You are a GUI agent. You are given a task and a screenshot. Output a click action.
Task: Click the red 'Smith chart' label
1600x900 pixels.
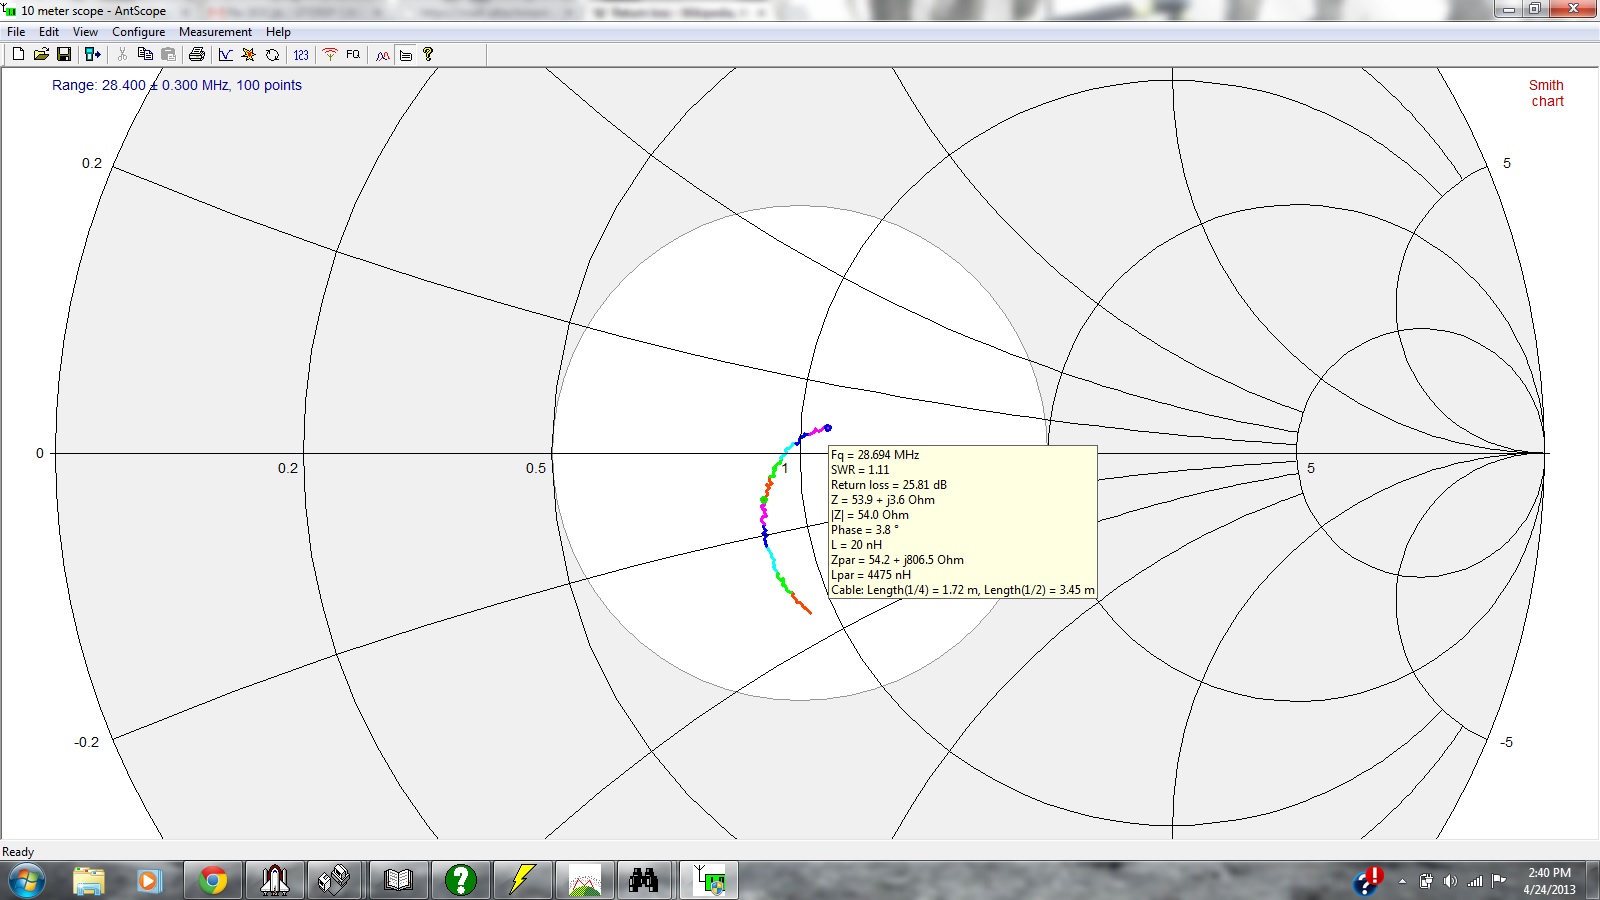pyautogui.click(x=1546, y=93)
